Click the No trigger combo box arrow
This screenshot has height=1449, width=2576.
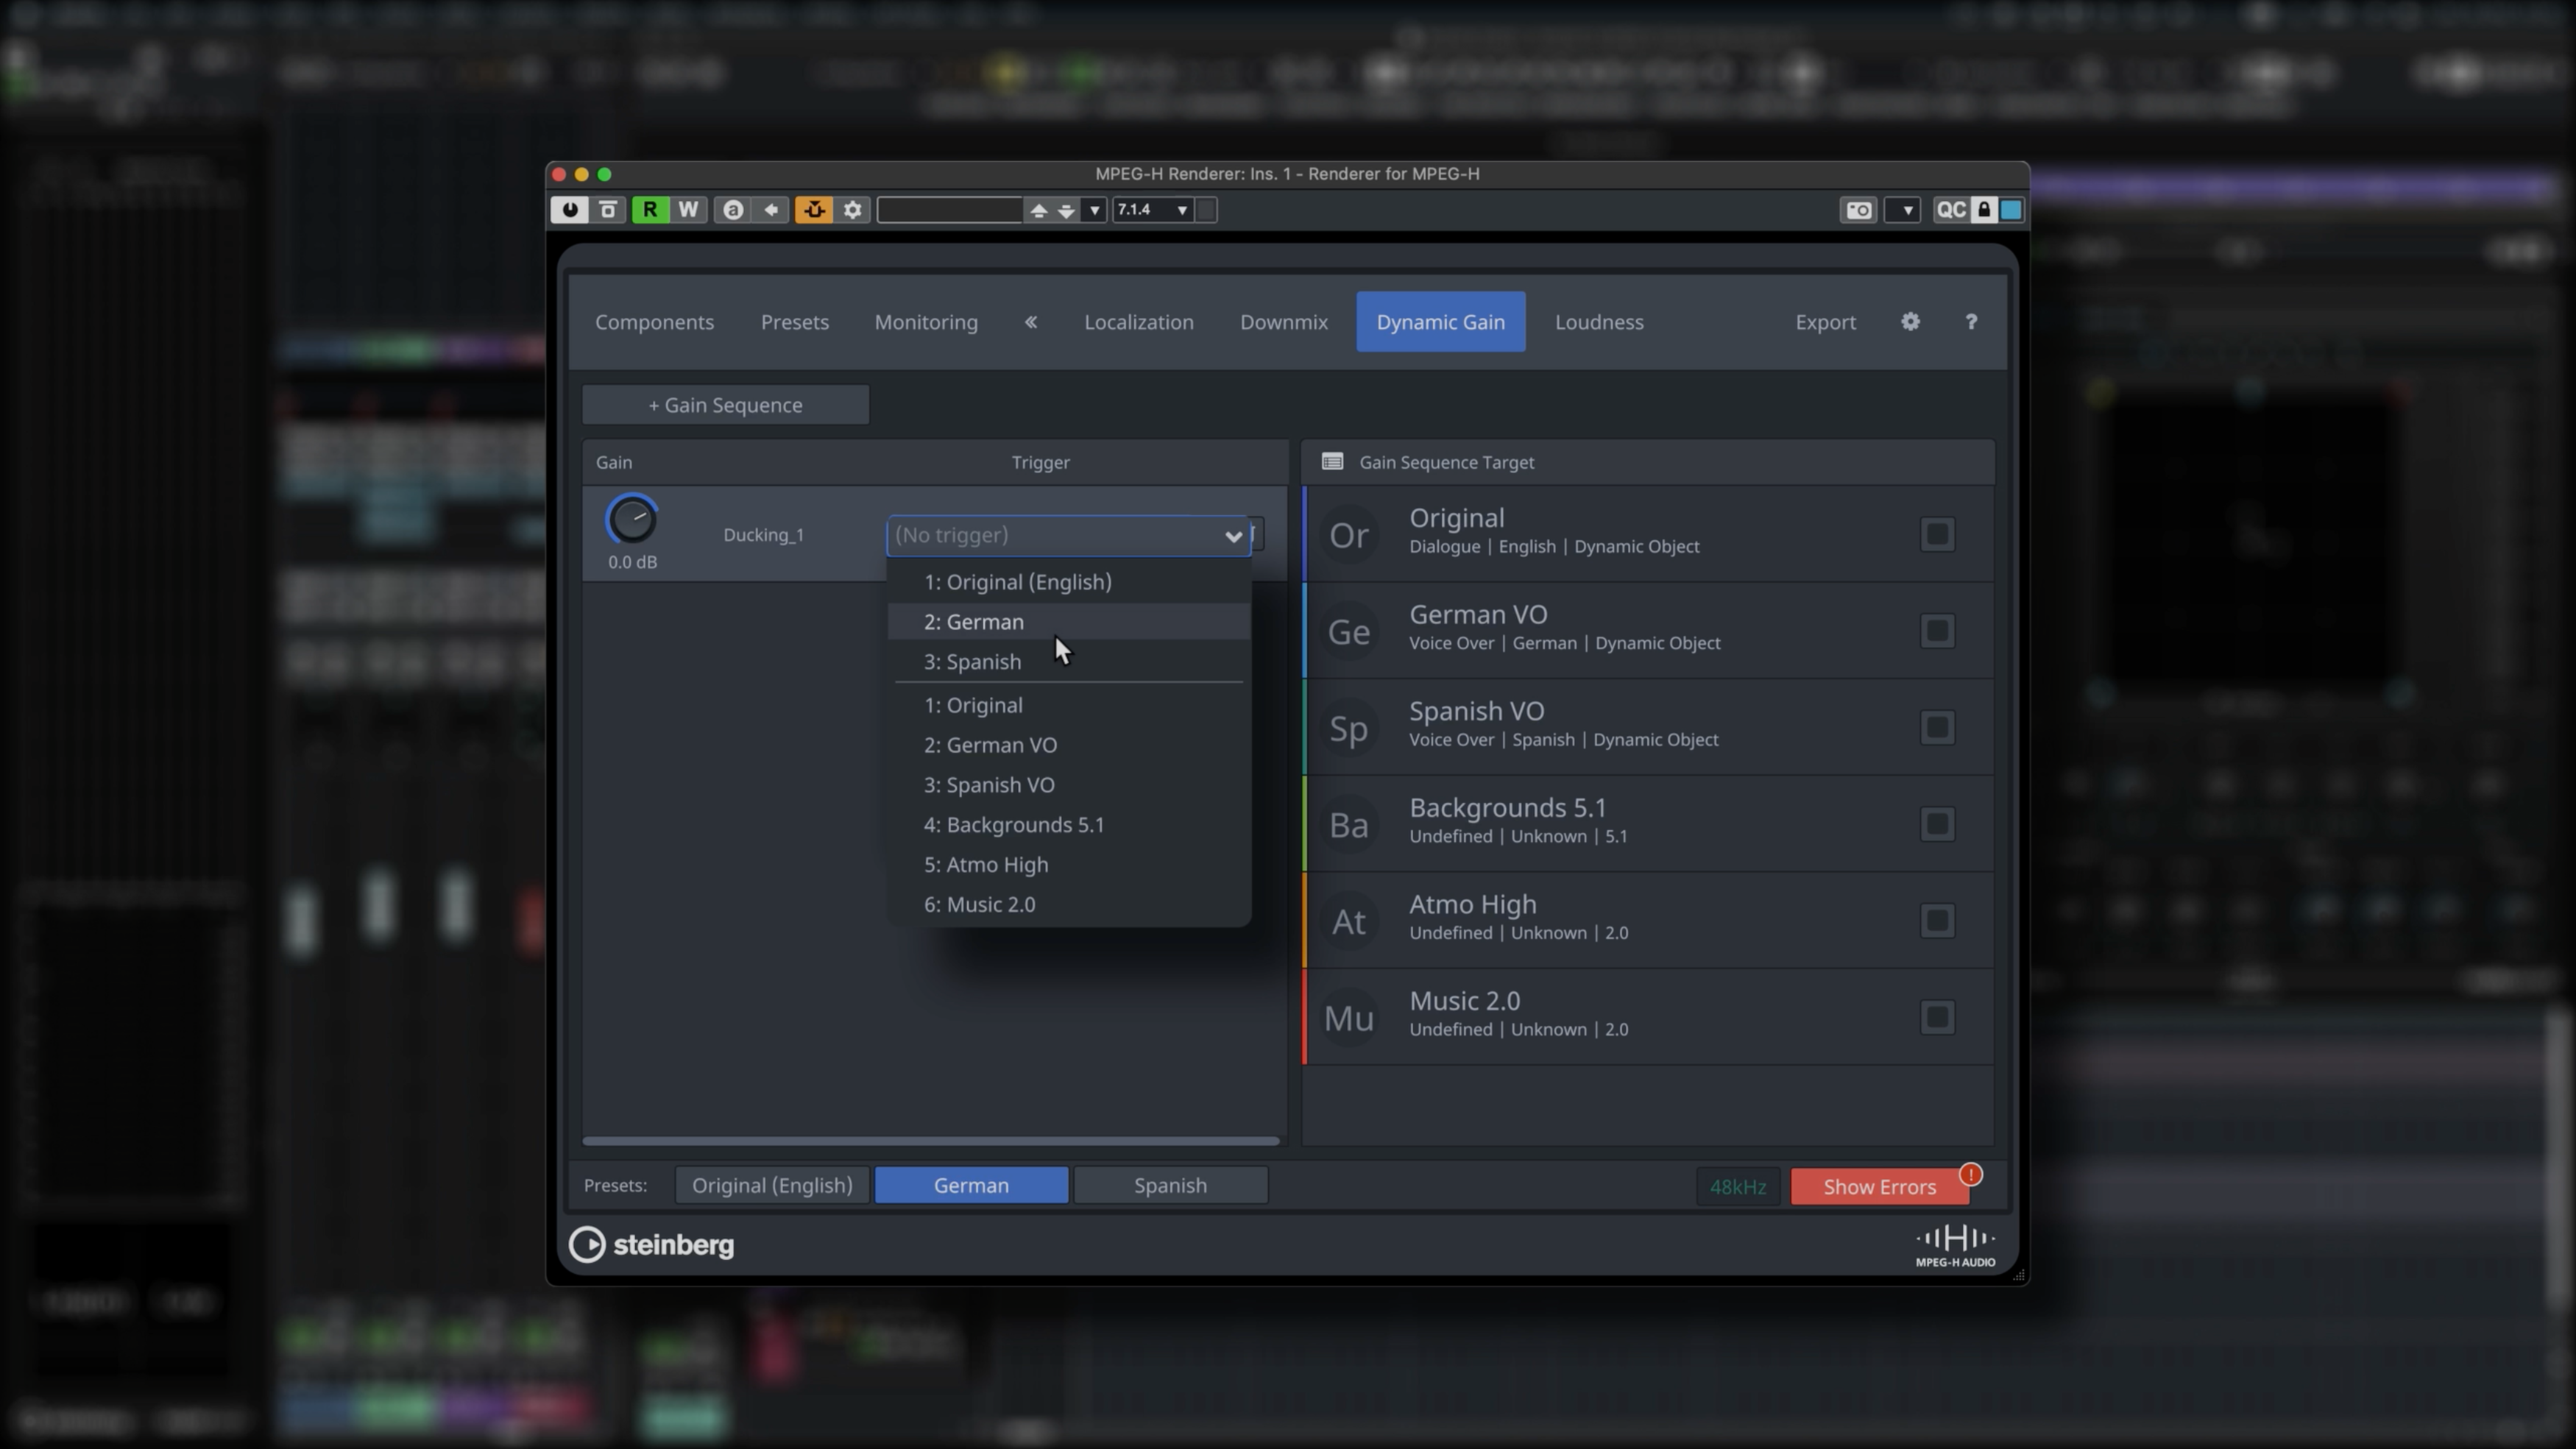[1232, 536]
